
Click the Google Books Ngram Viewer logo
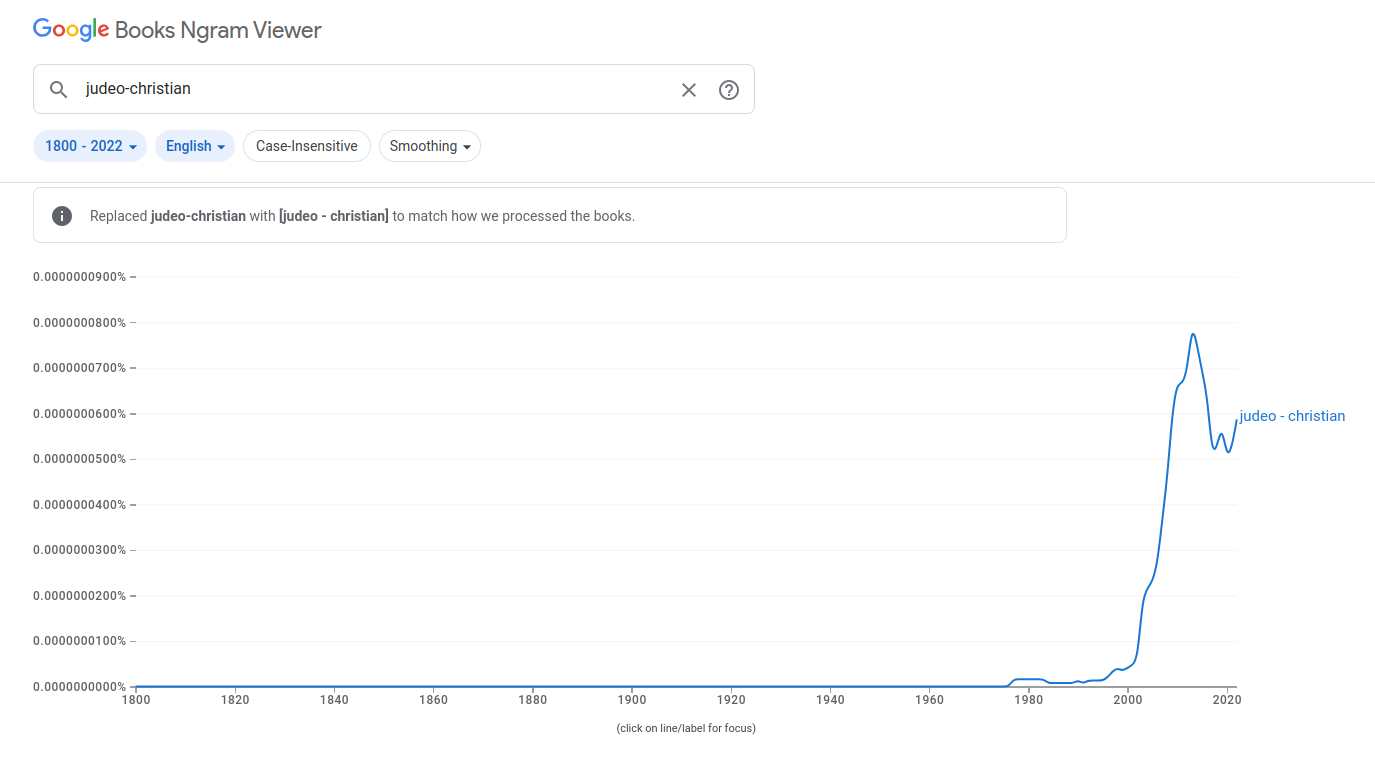177,30
